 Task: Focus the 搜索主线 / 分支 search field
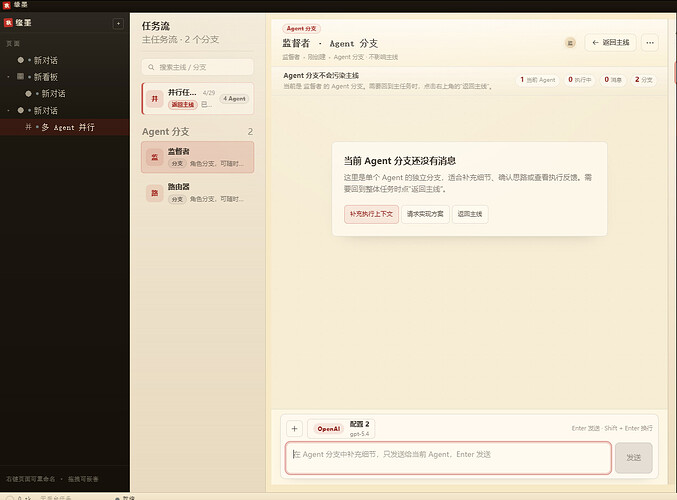(197, 67)
